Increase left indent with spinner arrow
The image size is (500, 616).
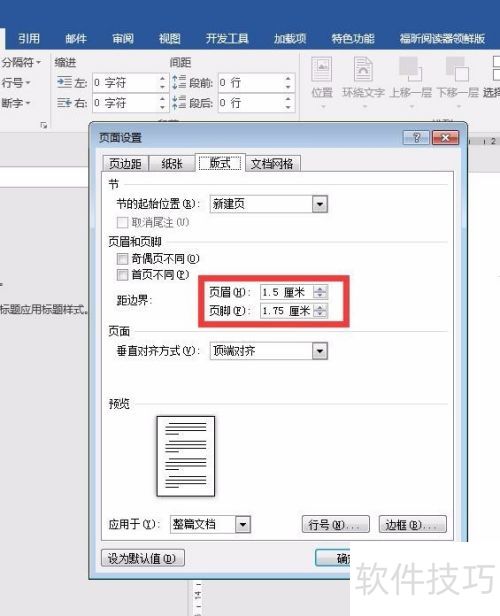pyautogui.click(x=163, y=78)
